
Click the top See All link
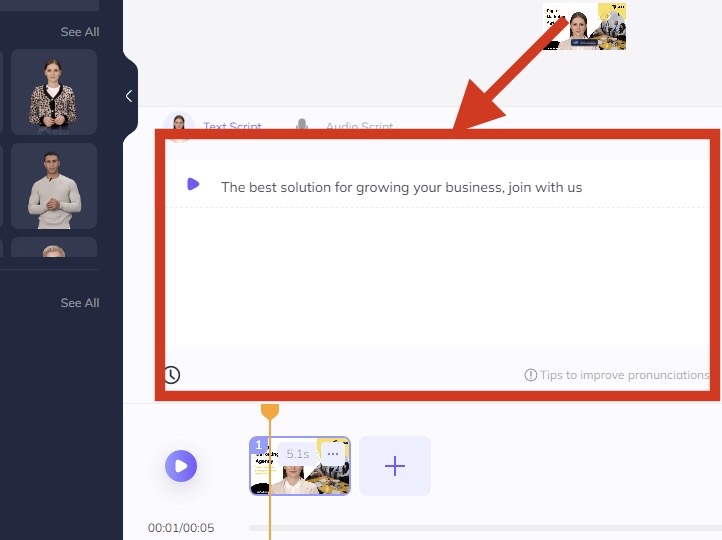tap(80, 32)
